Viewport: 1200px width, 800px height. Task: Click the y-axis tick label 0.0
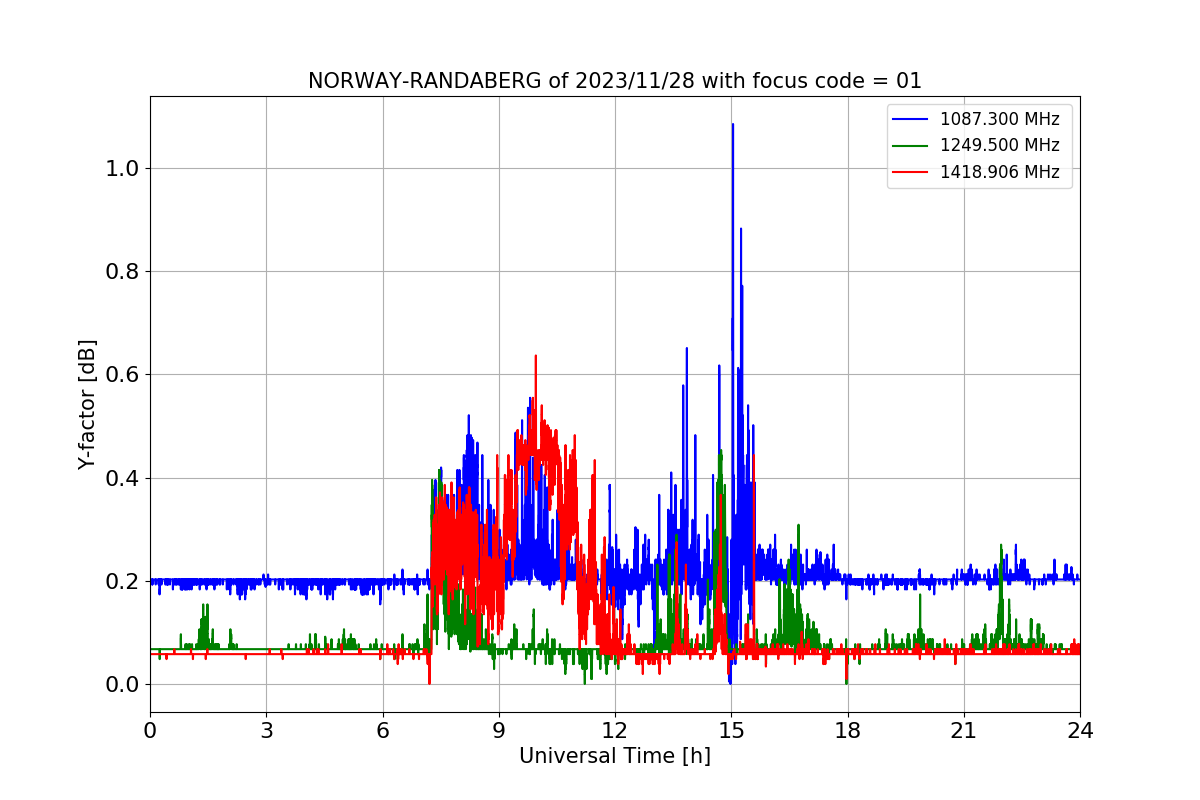122,685
